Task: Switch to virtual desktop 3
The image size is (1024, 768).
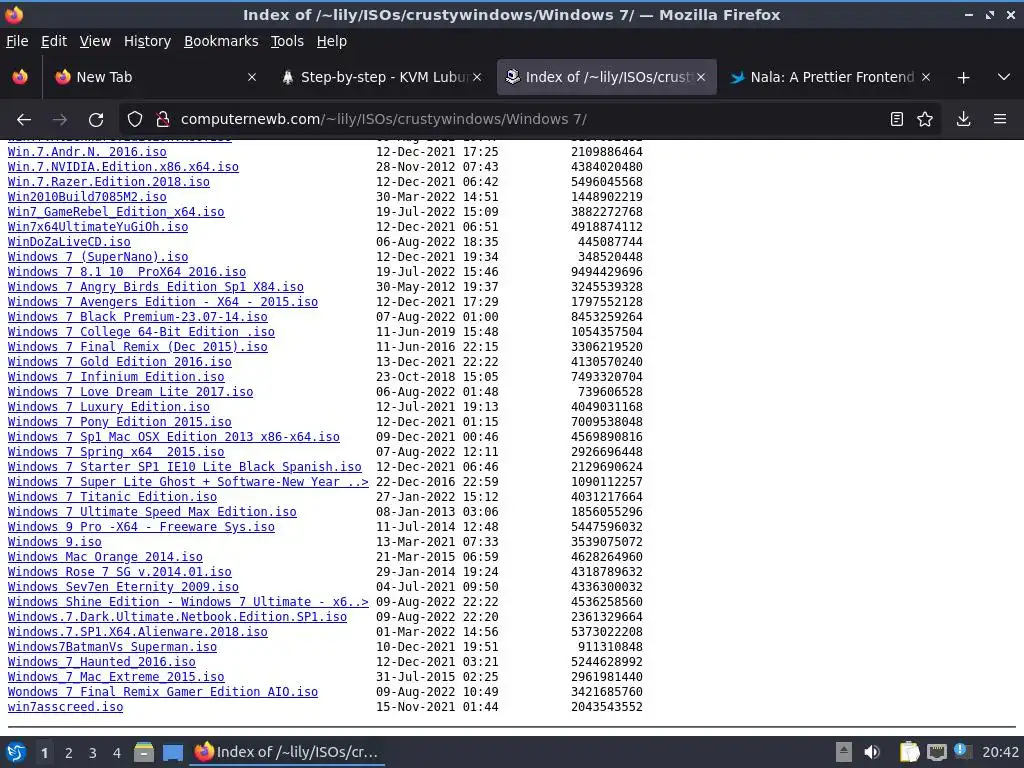Action: pyautogui.click(x=93, y=753)
